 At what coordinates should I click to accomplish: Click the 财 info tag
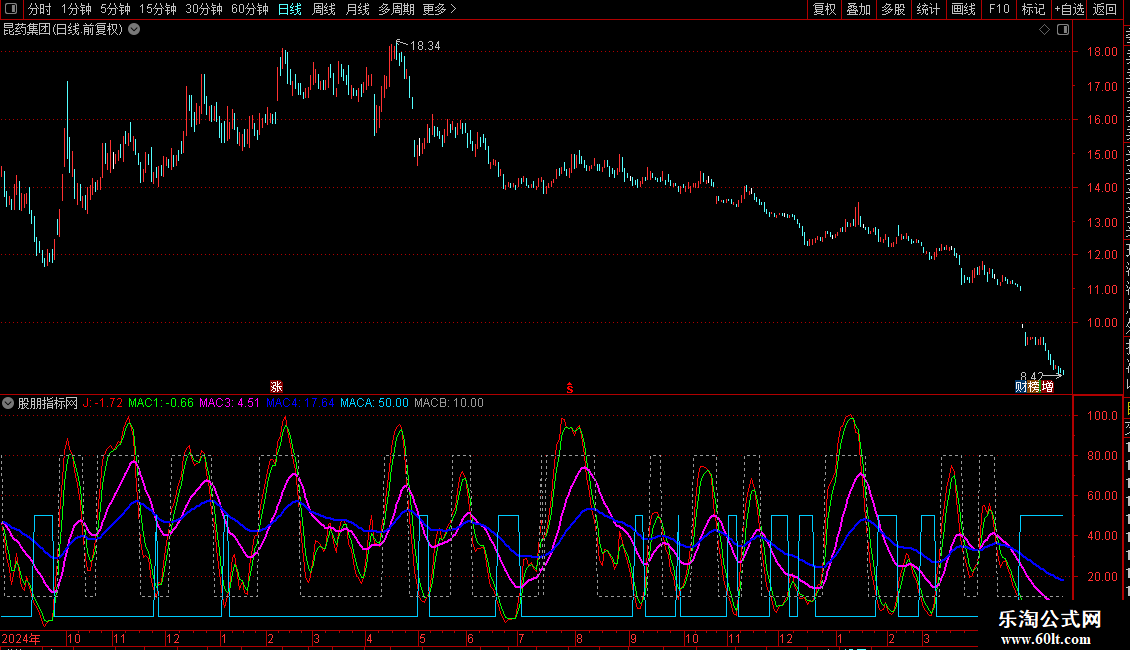1021,387
